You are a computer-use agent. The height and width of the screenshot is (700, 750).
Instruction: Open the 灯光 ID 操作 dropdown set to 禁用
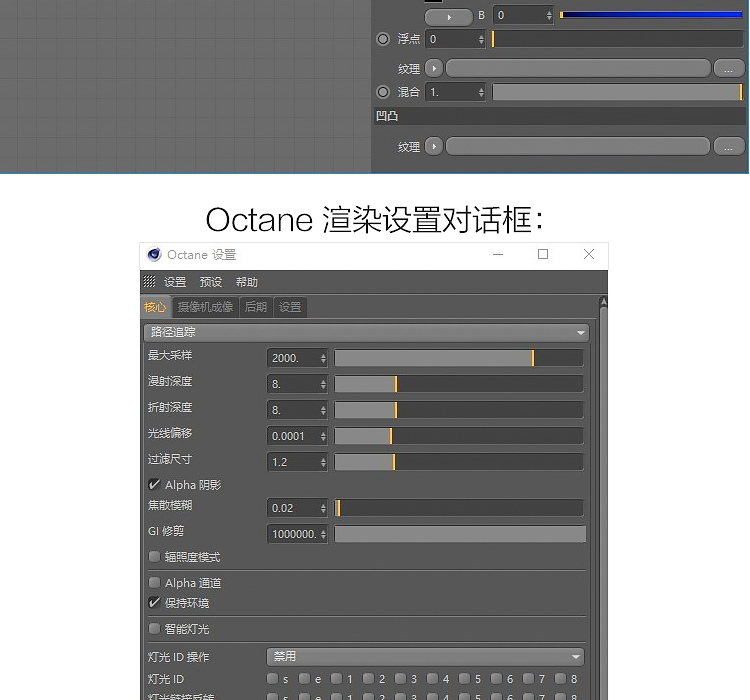click(425, 657)
